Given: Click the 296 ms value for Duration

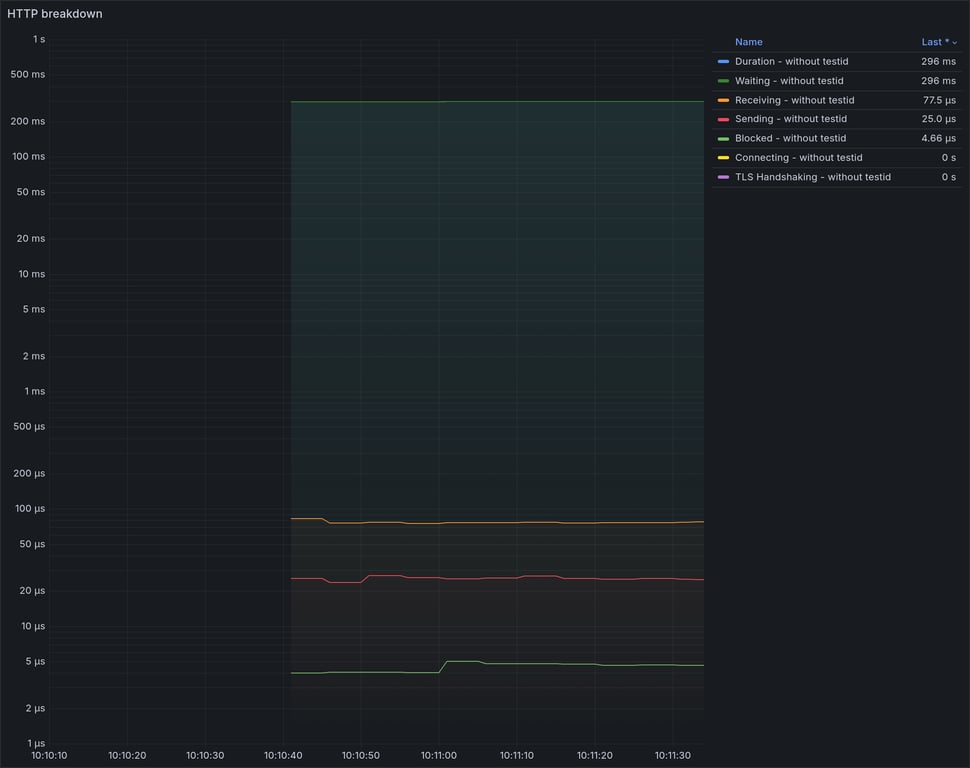Looking at the screenshot, I should click(x=938, y=61).
